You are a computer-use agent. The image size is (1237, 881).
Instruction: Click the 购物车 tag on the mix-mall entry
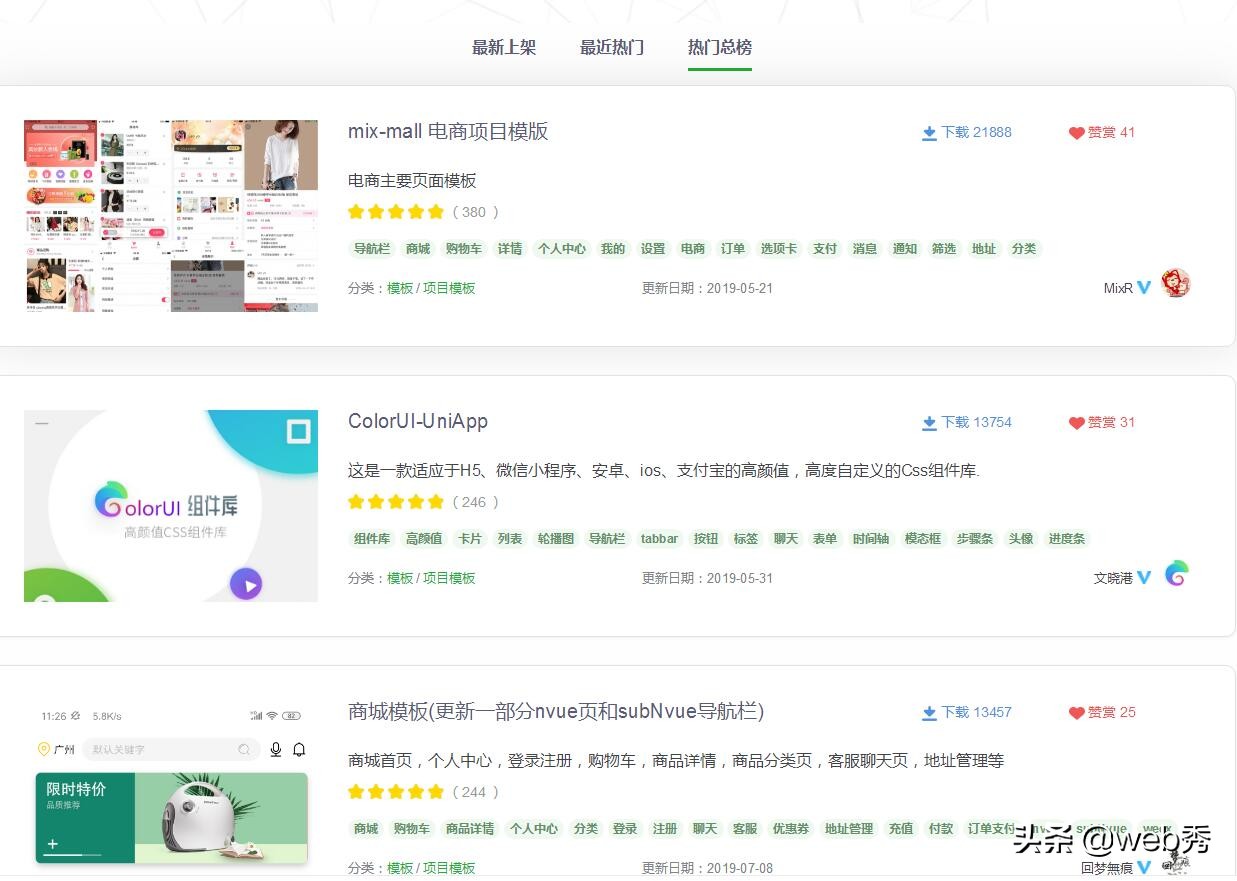click(x=463, y=248)
